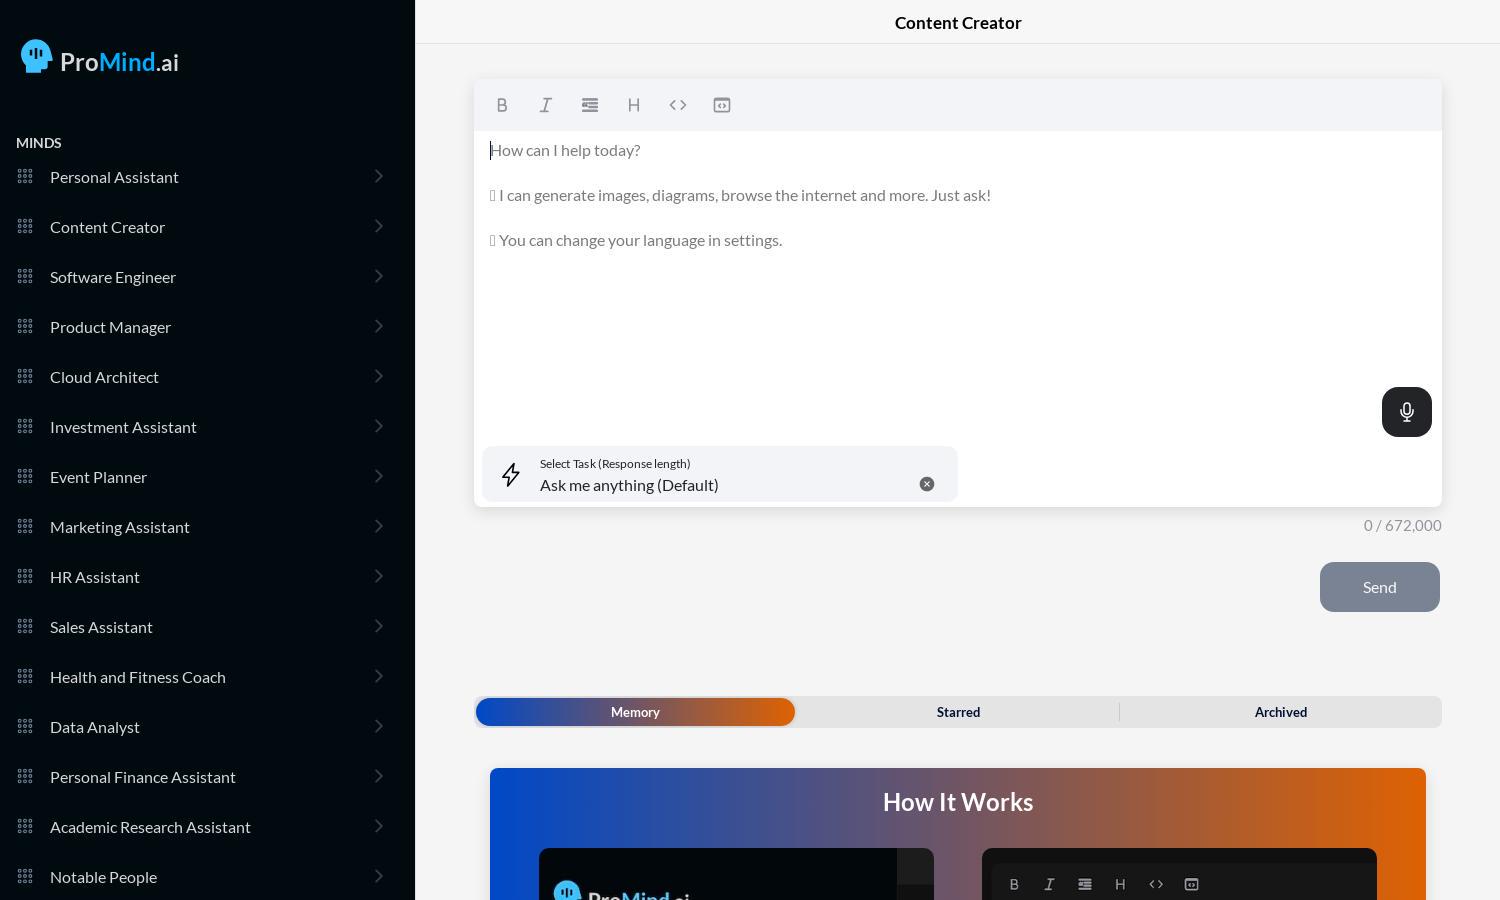This screenshot has width=1500, height=900.
Task: Insert a code block from toolbar
Action: pyautogui.click(x=722, y=105)
